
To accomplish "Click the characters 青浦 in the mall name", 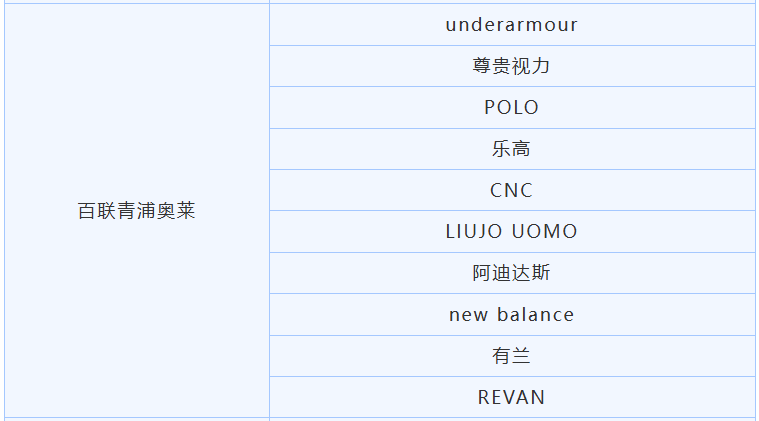I will 137,212.
